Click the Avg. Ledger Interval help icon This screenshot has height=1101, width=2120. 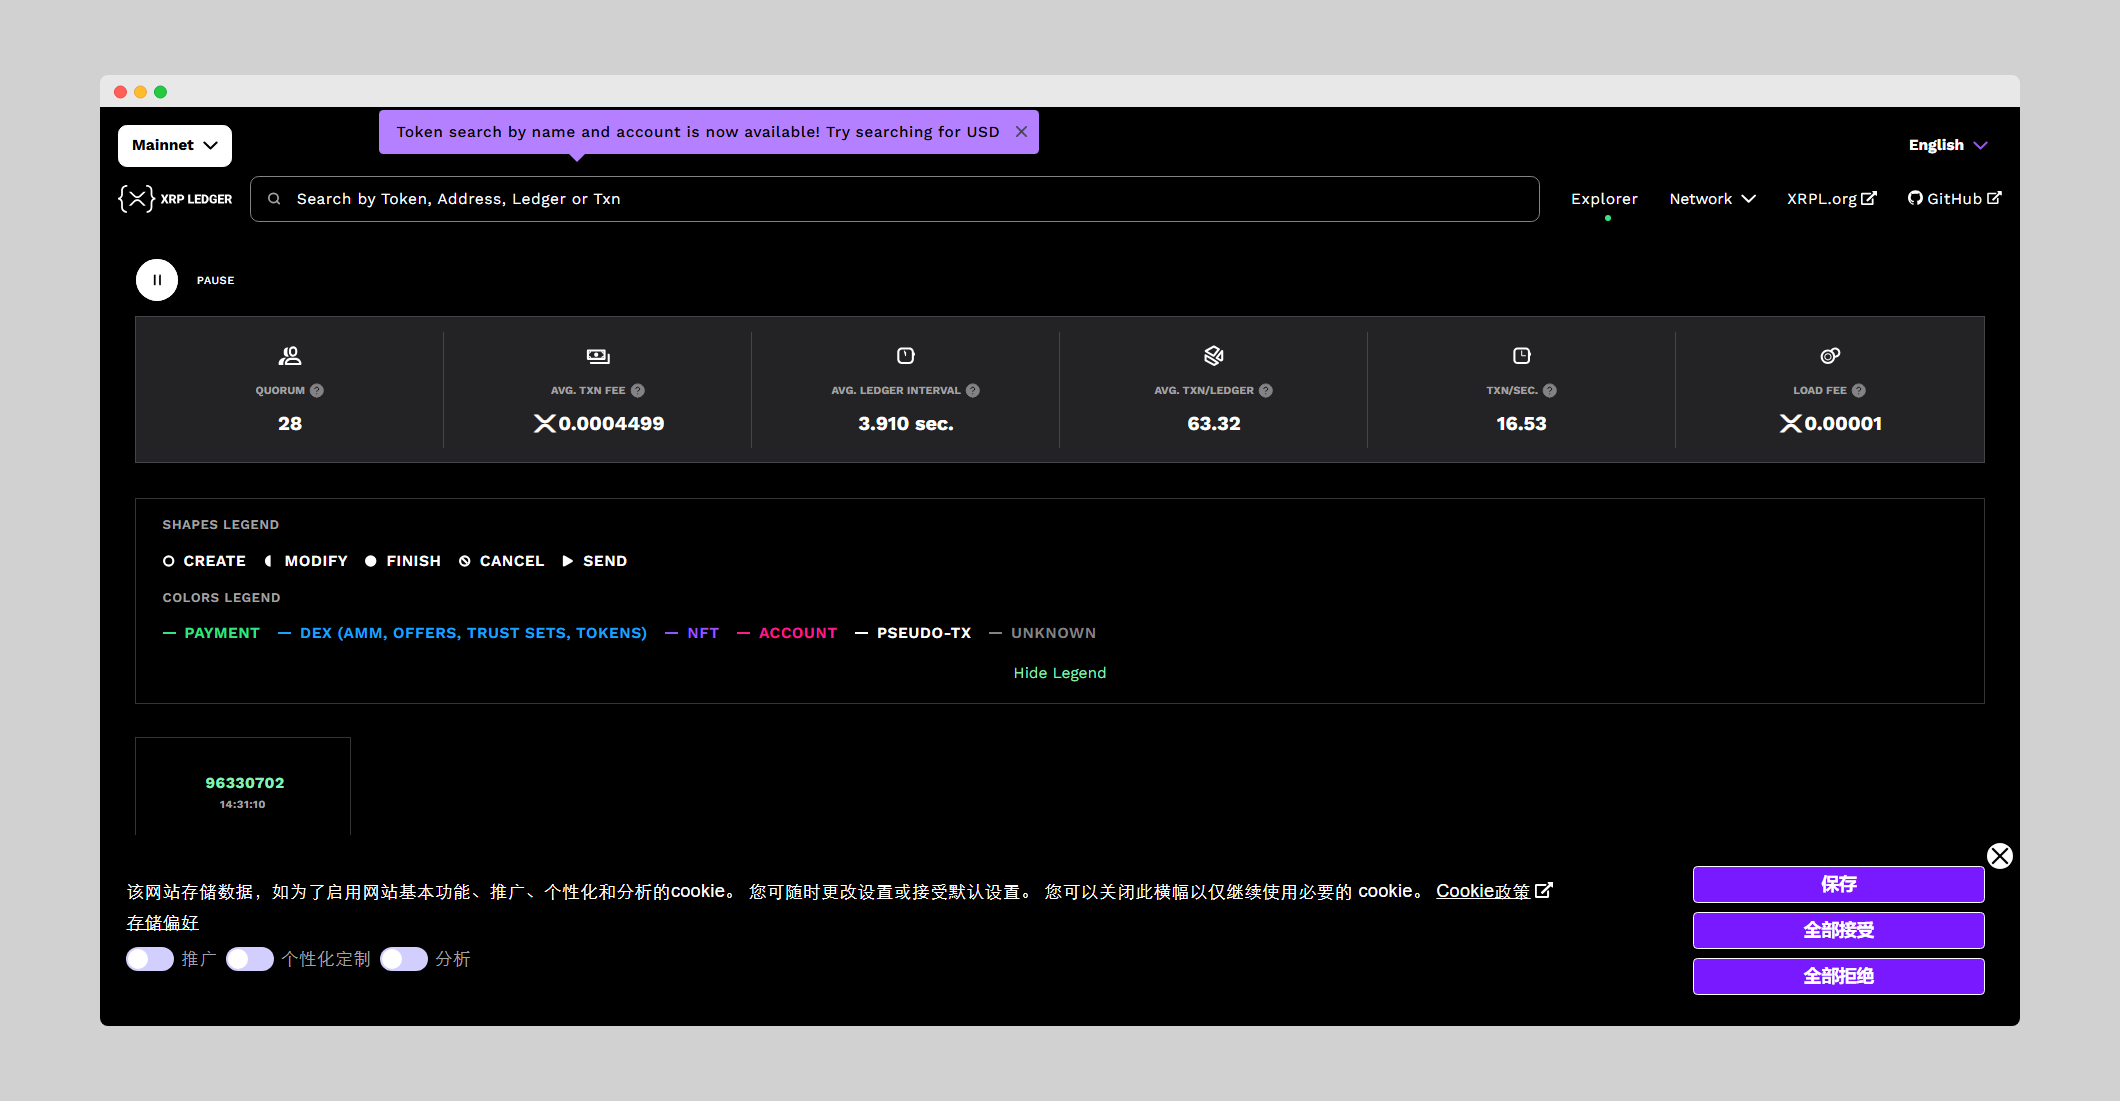tap(973, 391)
